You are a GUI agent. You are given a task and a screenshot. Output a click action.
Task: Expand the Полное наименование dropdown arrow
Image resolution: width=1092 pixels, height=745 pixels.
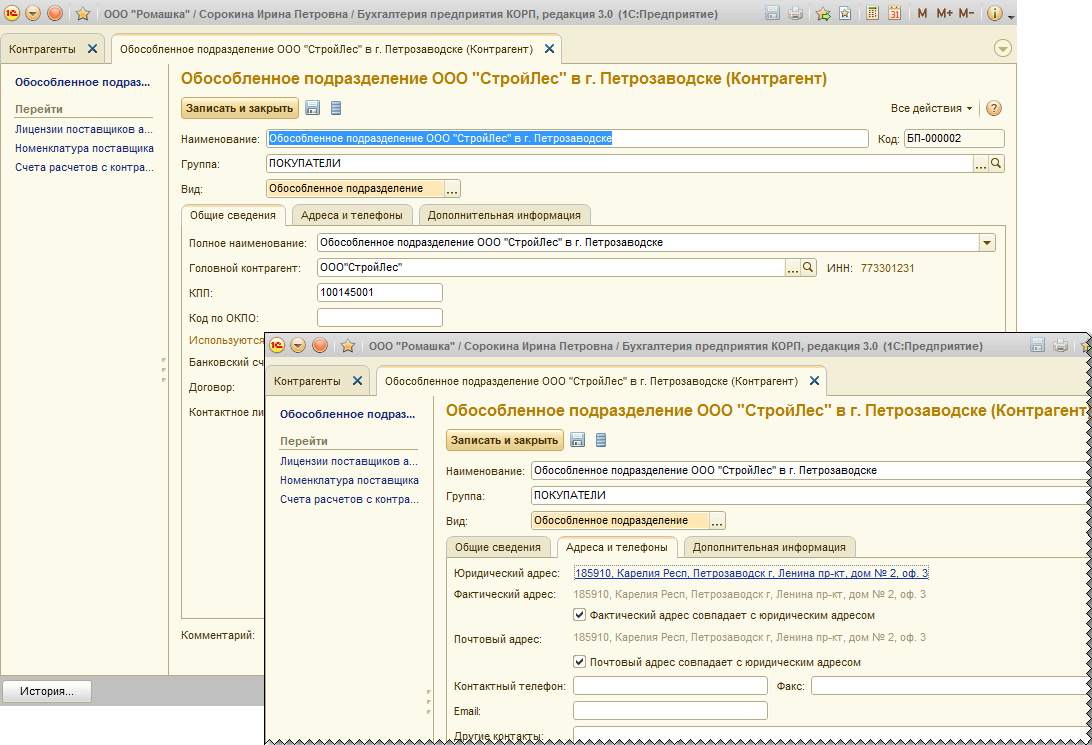tap(987, 243)
